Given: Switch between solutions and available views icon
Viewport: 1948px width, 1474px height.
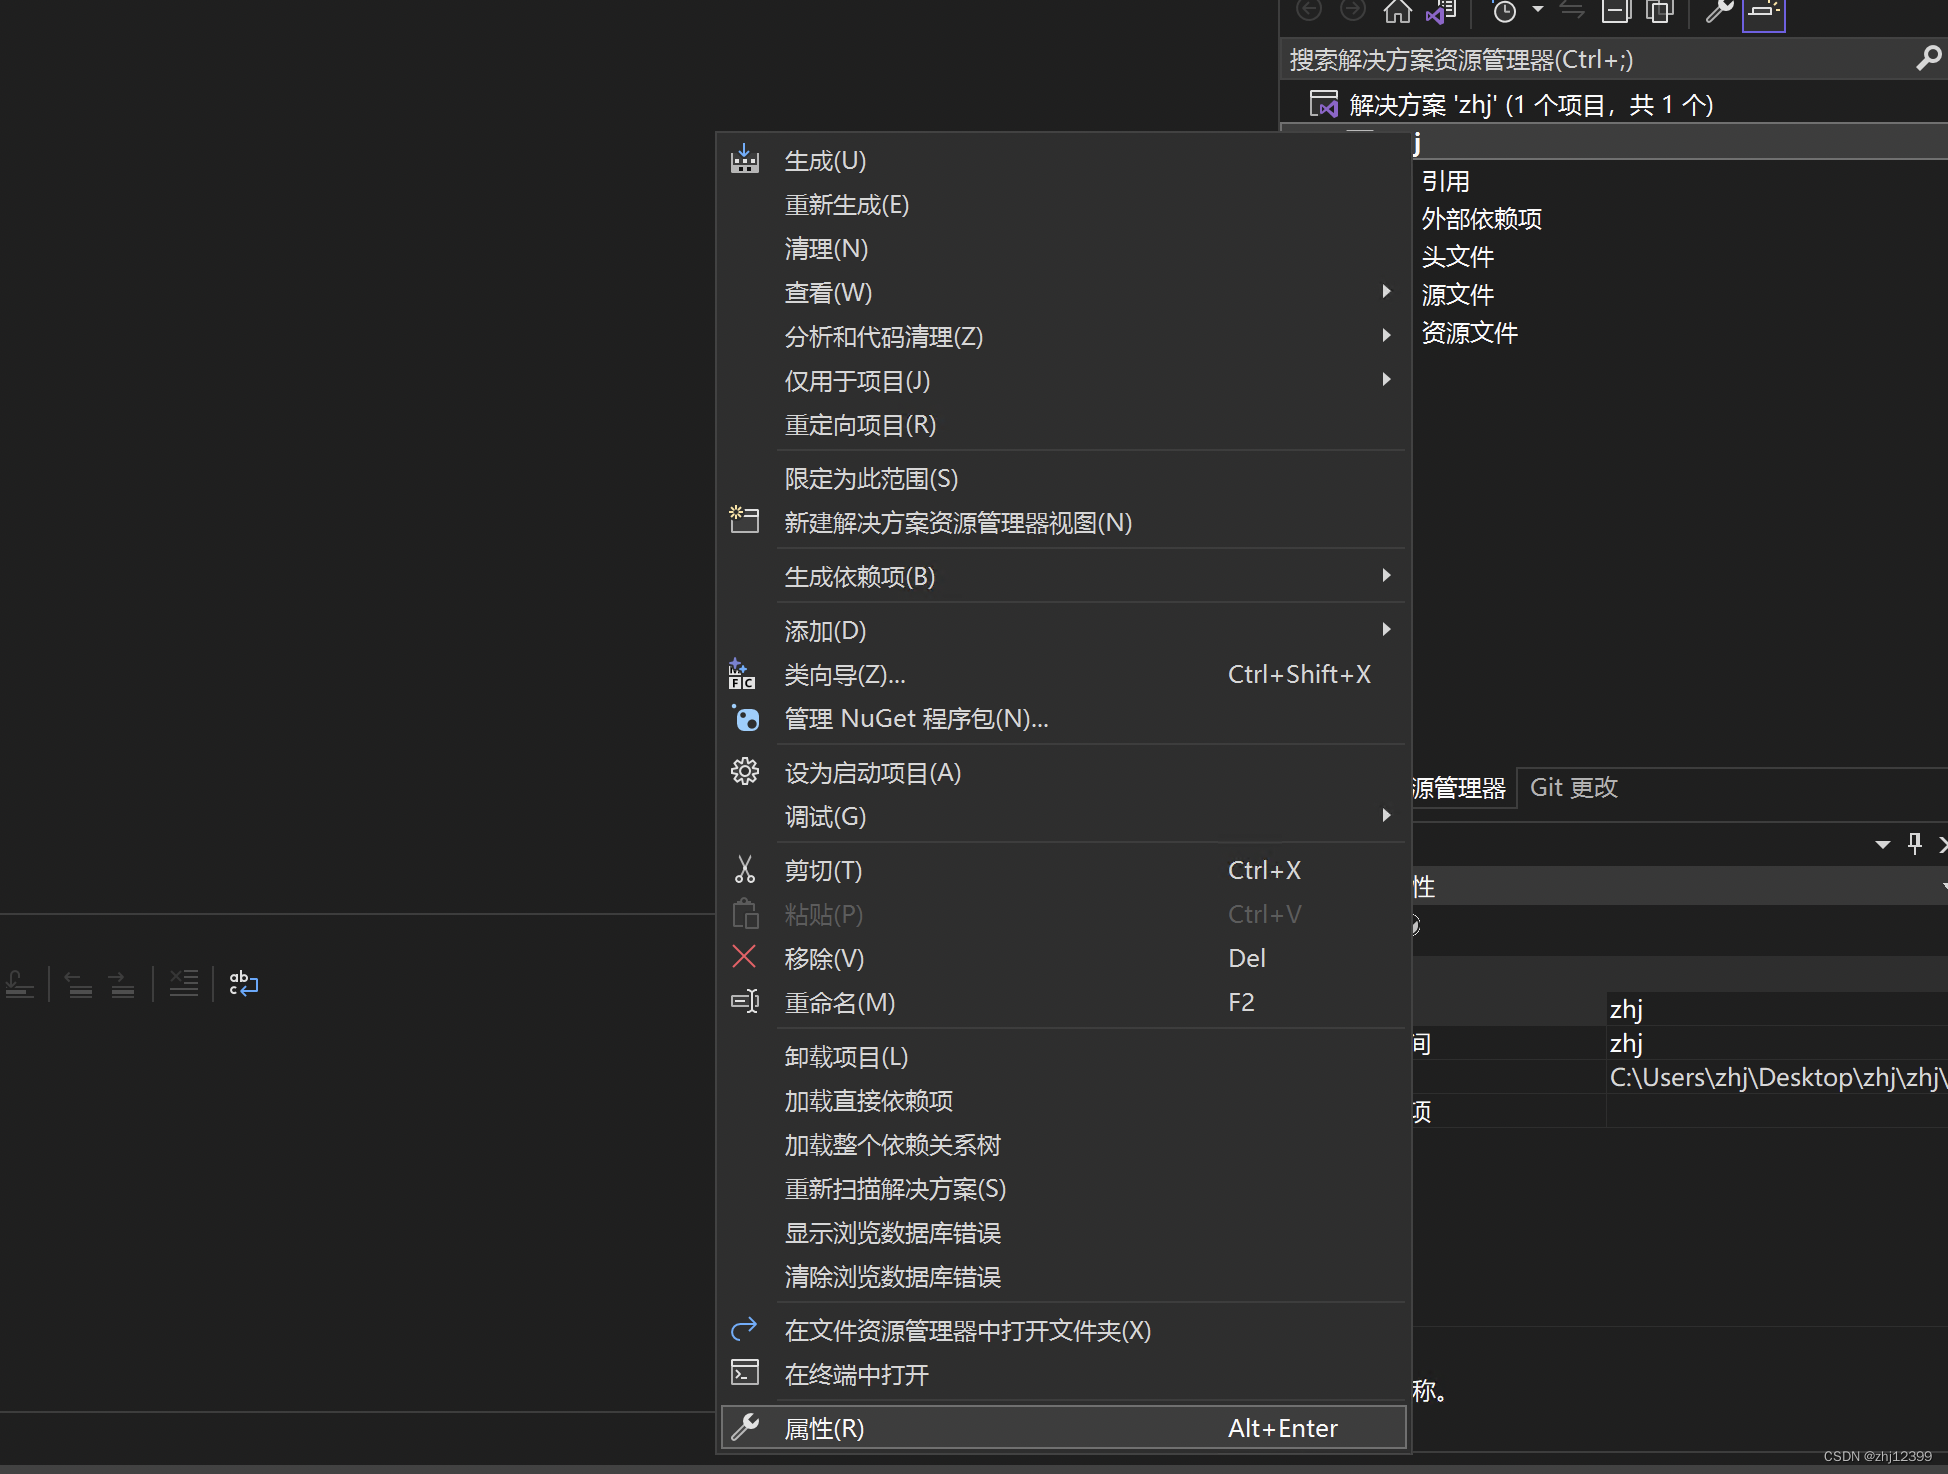Looking at the screenshot, I should 1441,11.
